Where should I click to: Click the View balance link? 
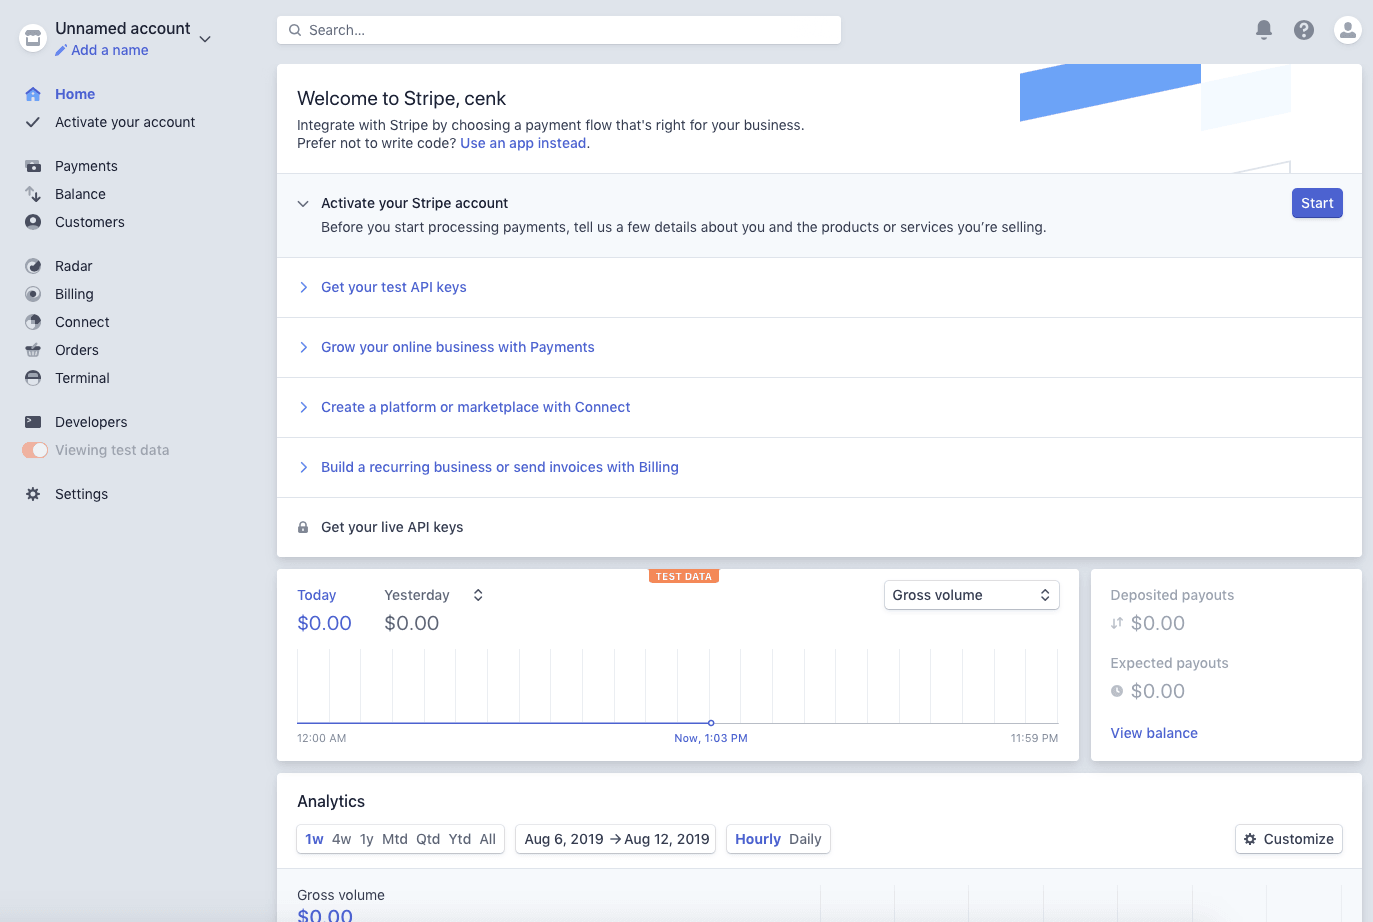point(1154,733)
